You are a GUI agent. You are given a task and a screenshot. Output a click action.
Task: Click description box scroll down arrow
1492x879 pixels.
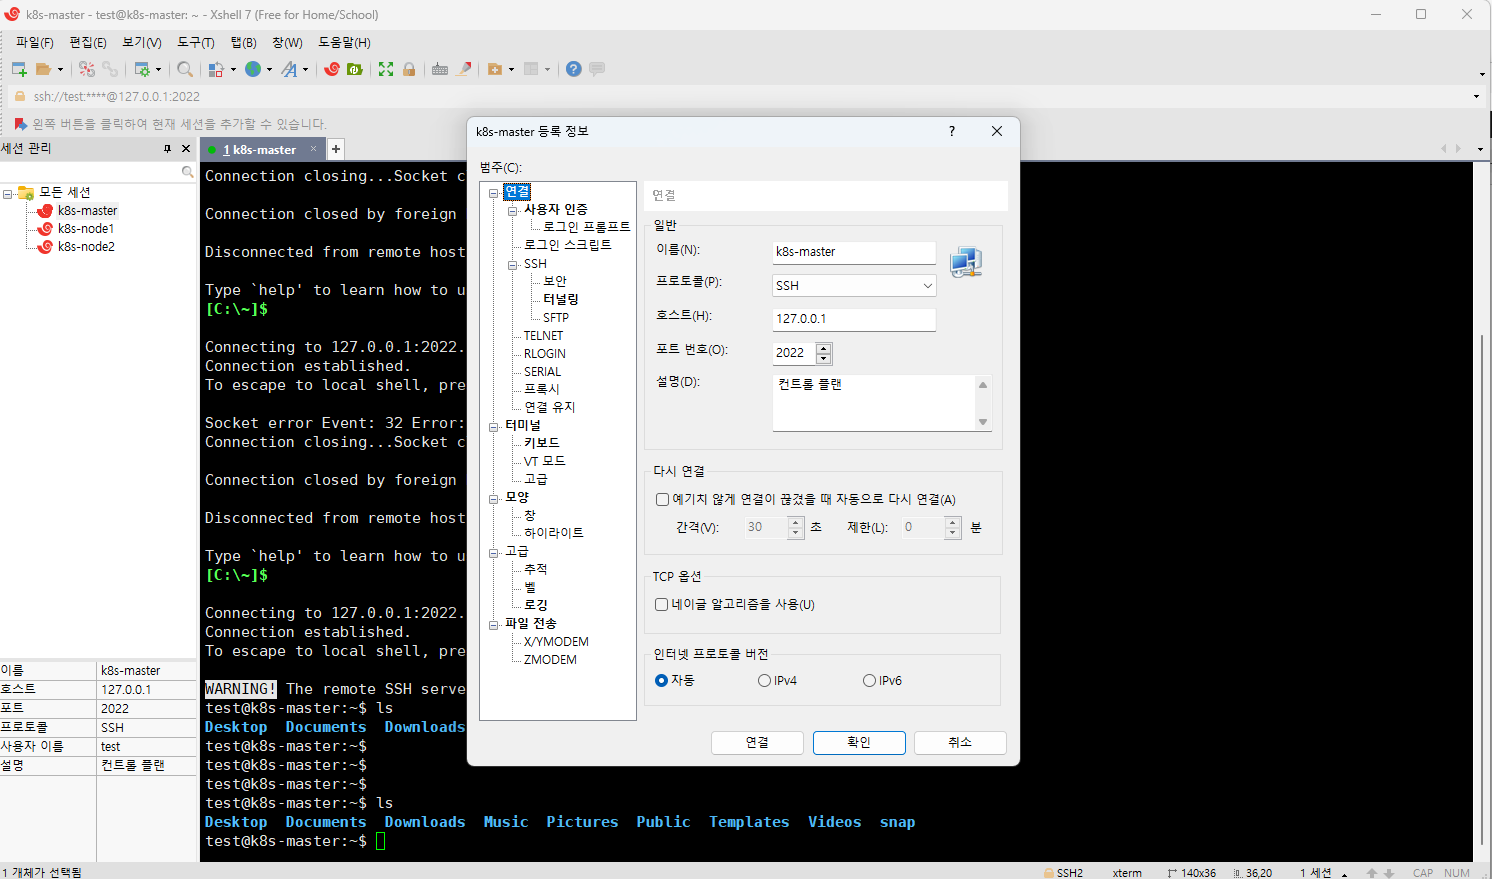click(x=983, y=422)
